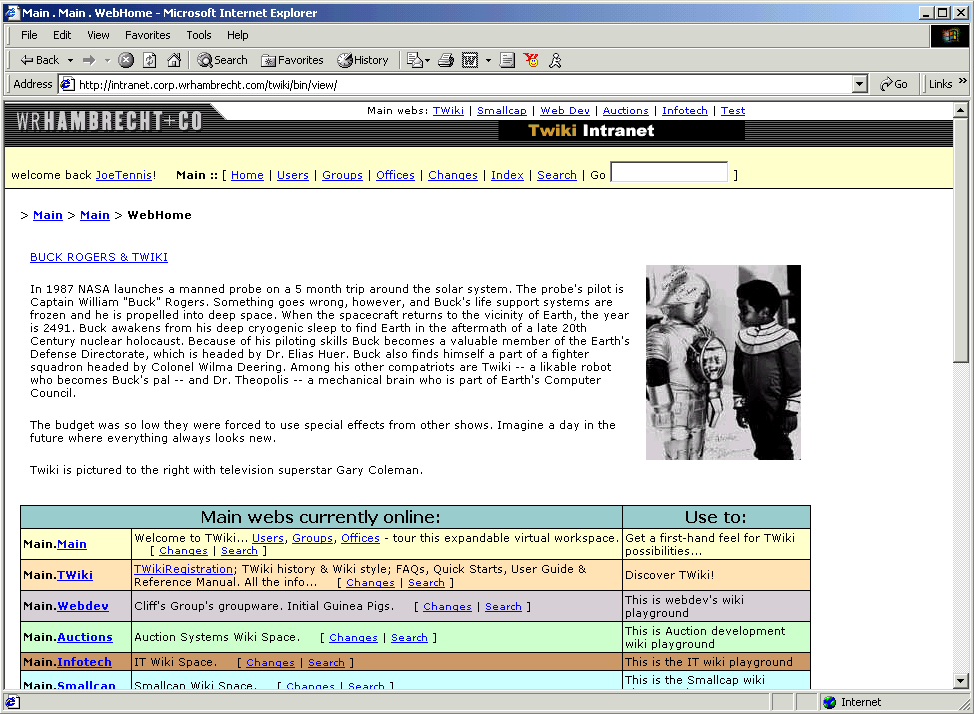Click the Go text field in TWiki navigation
This screenshot has width=974, height=714.
point(669,173)
